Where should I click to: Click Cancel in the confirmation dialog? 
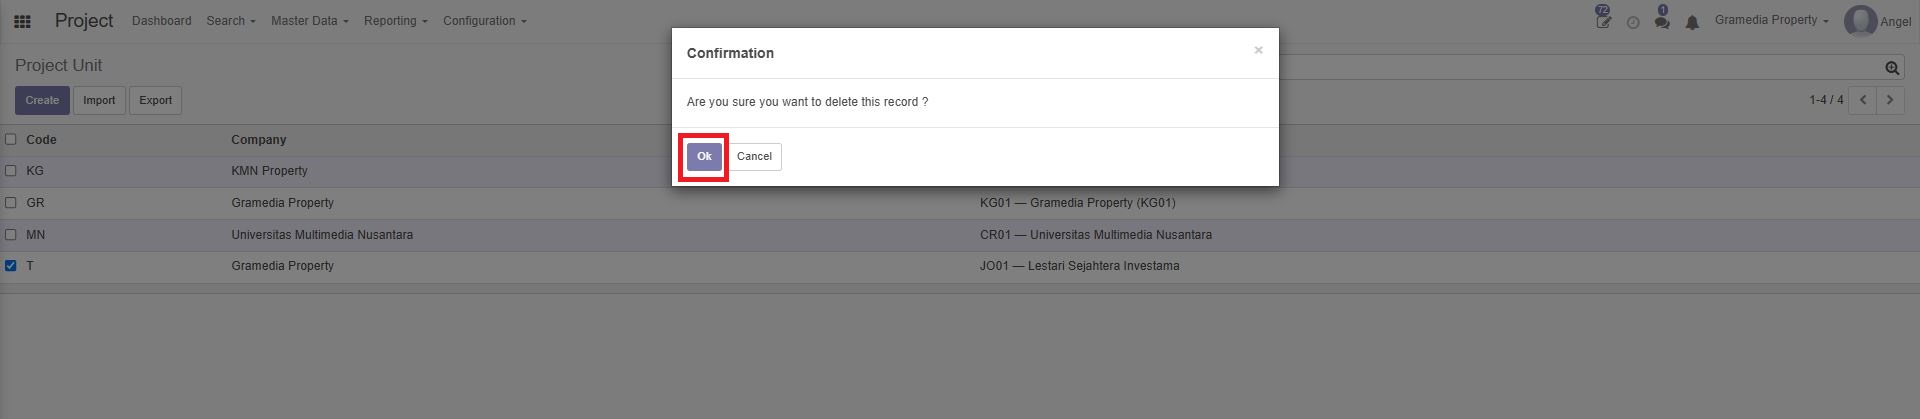[754, 157]
